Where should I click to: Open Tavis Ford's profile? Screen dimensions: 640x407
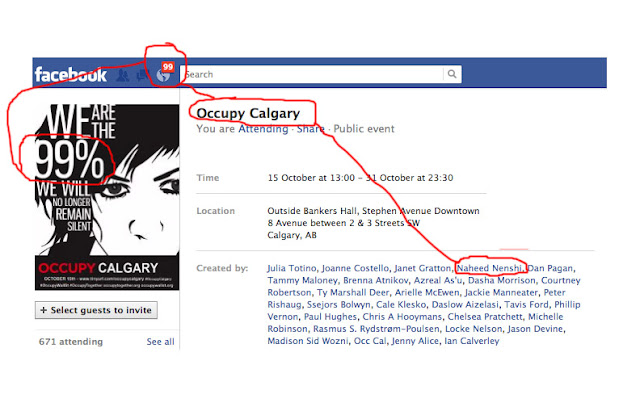tap(527, 305)
